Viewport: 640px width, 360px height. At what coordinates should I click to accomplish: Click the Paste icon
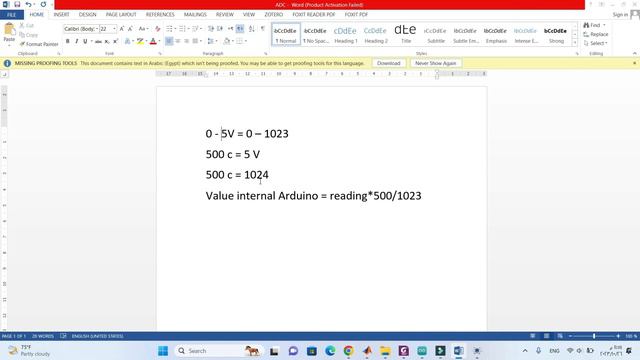[9, 29]
